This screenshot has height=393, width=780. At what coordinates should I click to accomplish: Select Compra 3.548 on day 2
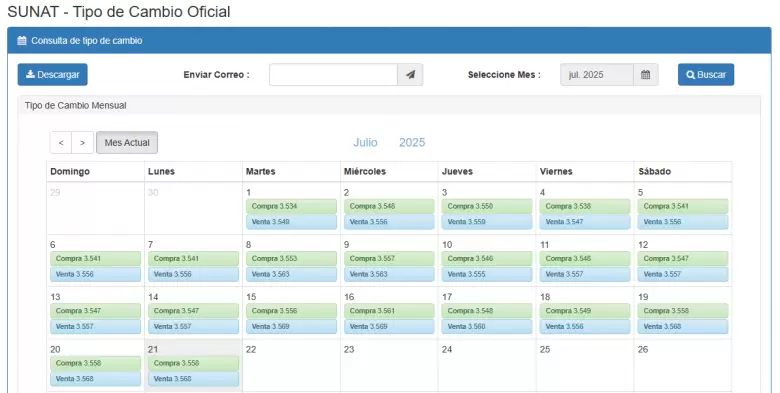pyautogui.click(x=390, y=206)
